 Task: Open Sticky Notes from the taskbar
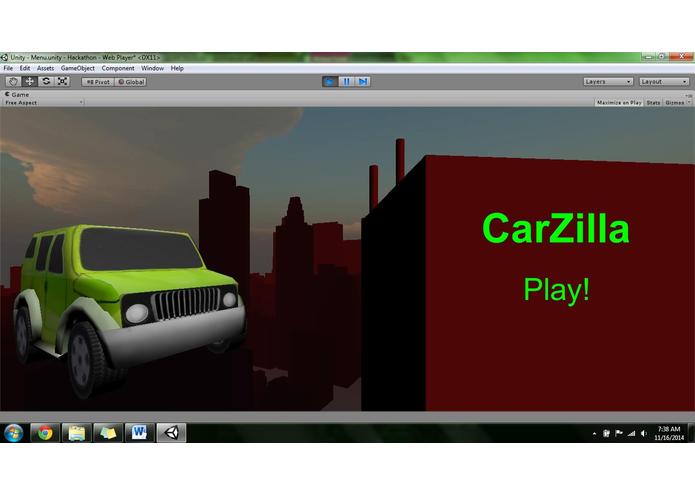108,432
